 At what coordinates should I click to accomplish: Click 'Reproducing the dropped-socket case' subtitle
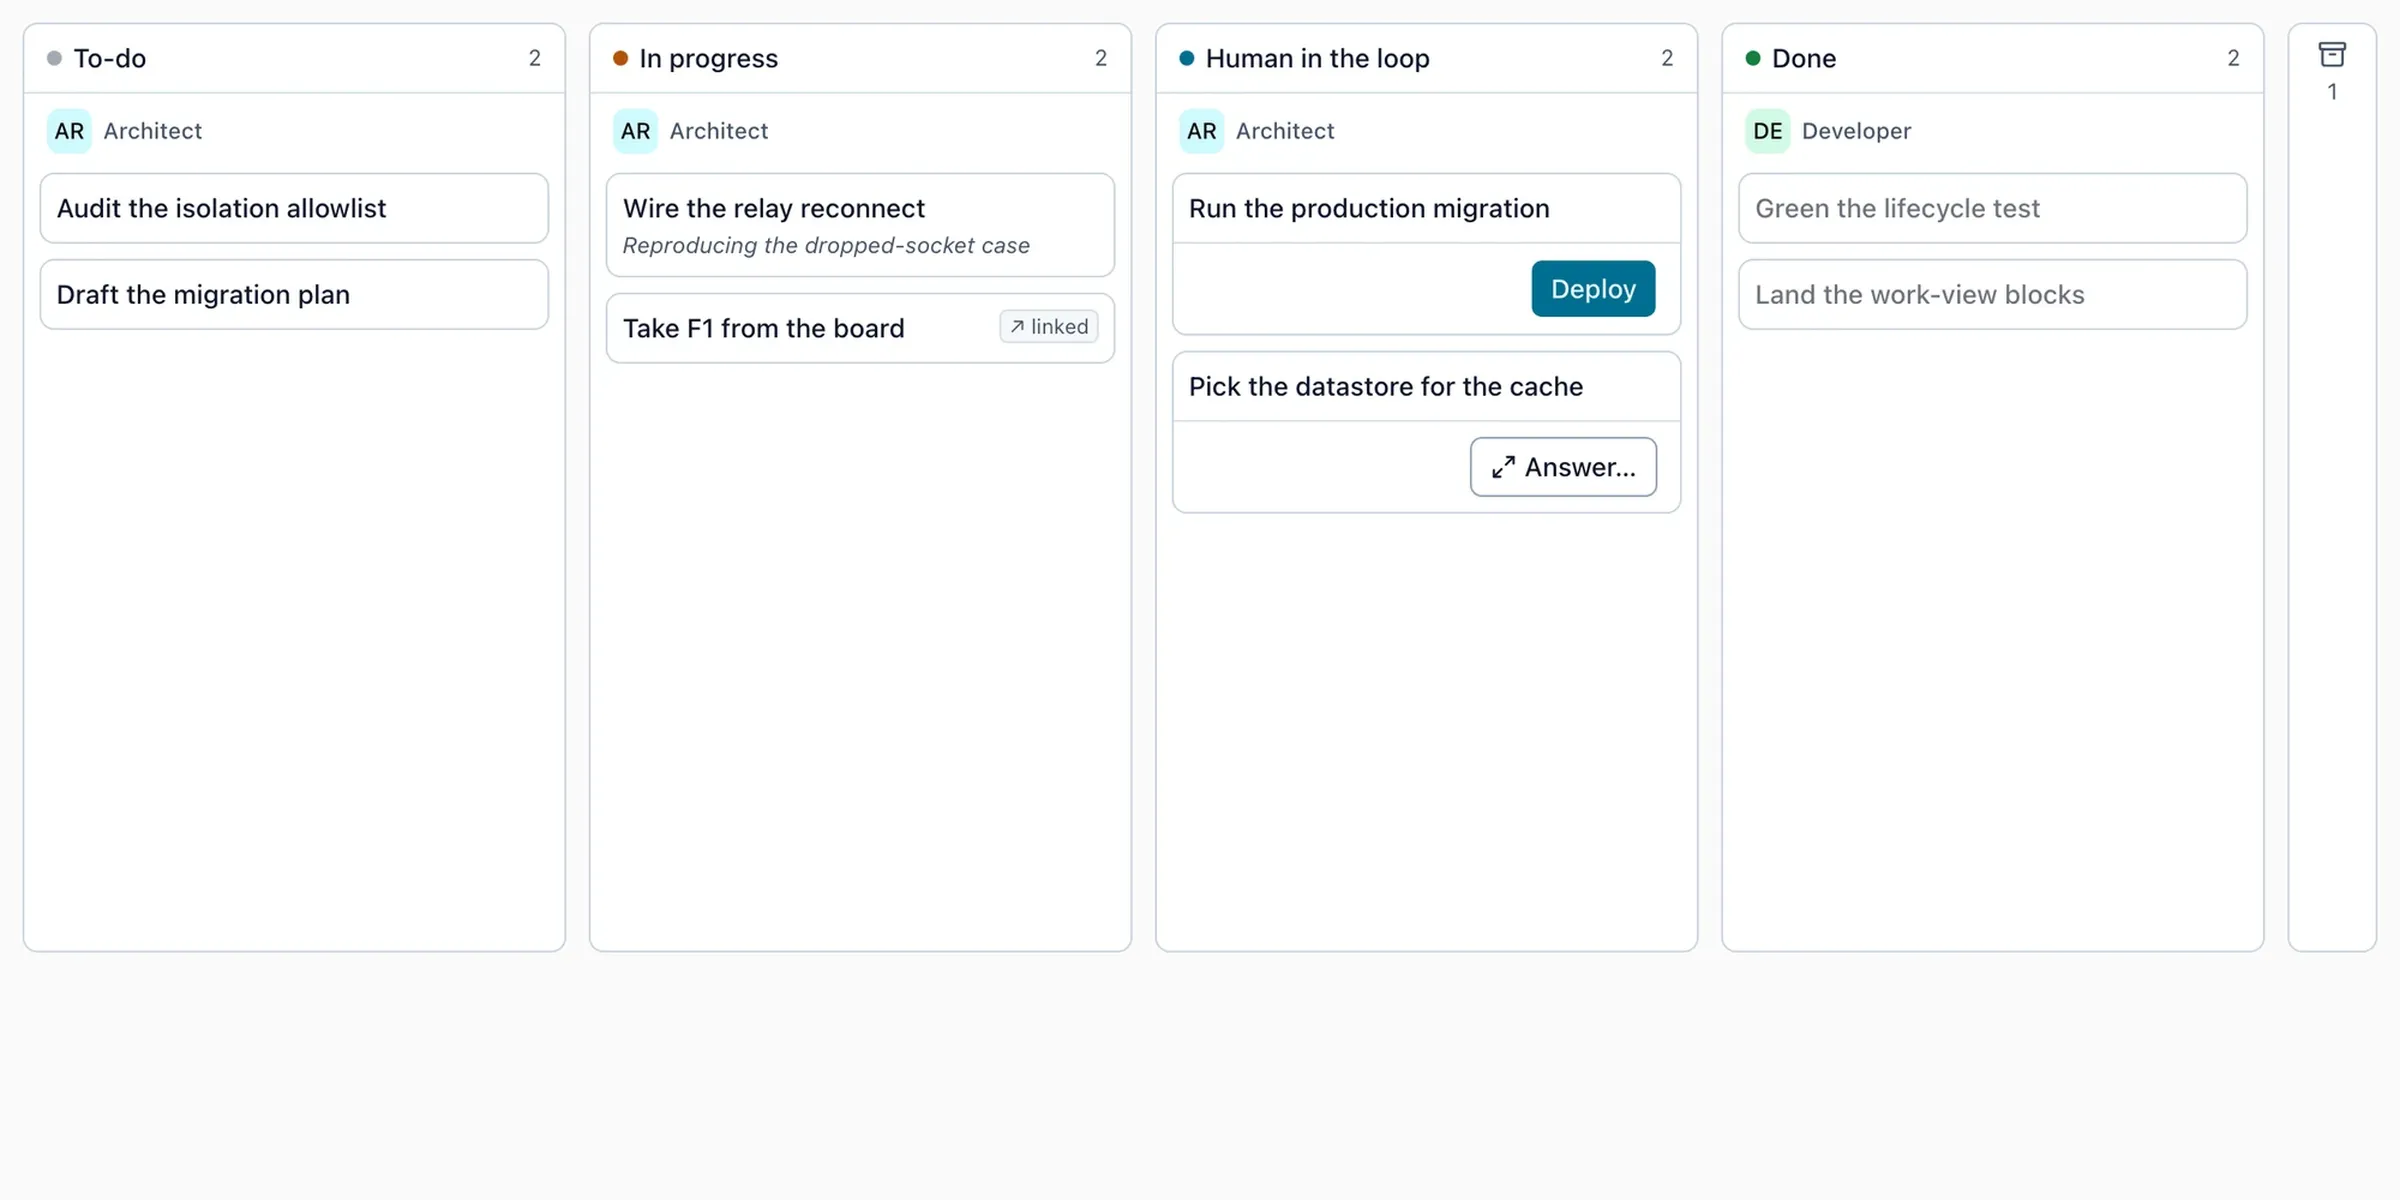pyautogui.click(x=826, y=246)
